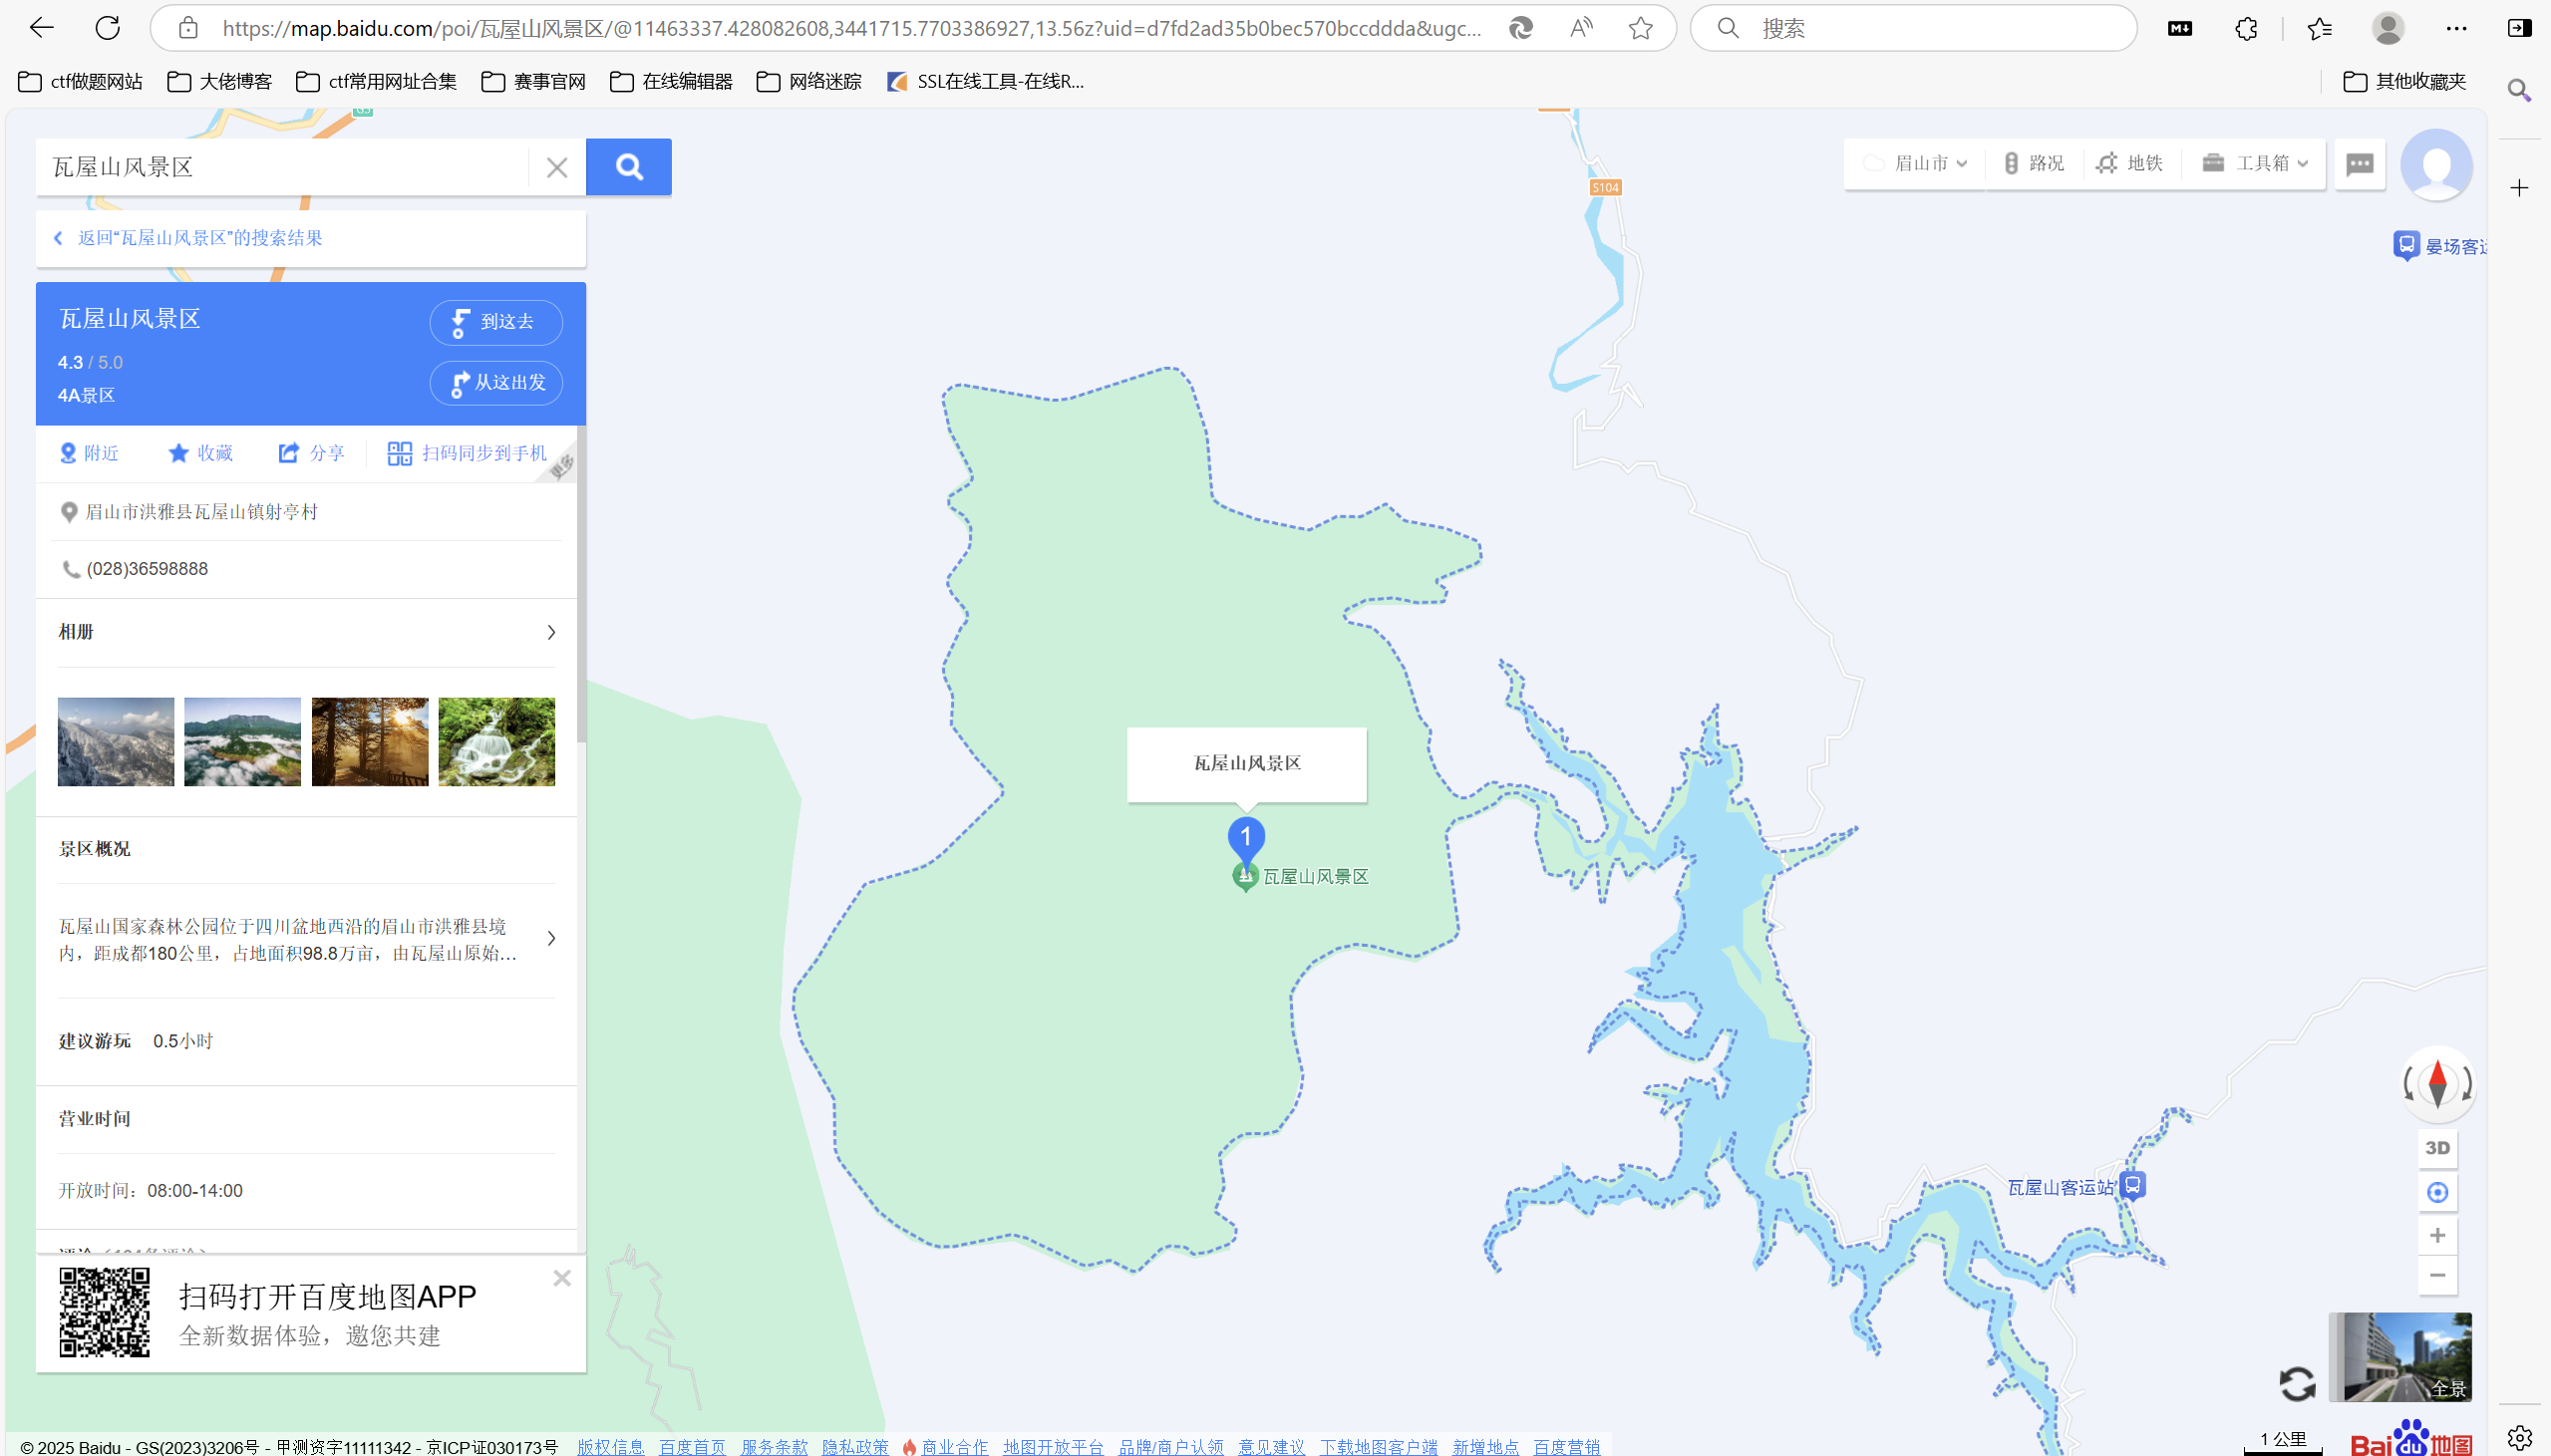The width and height of the screenshot is (2551, 1456).
Task: Zoom in the map with plus button
Action: tap(2437, 1236)
